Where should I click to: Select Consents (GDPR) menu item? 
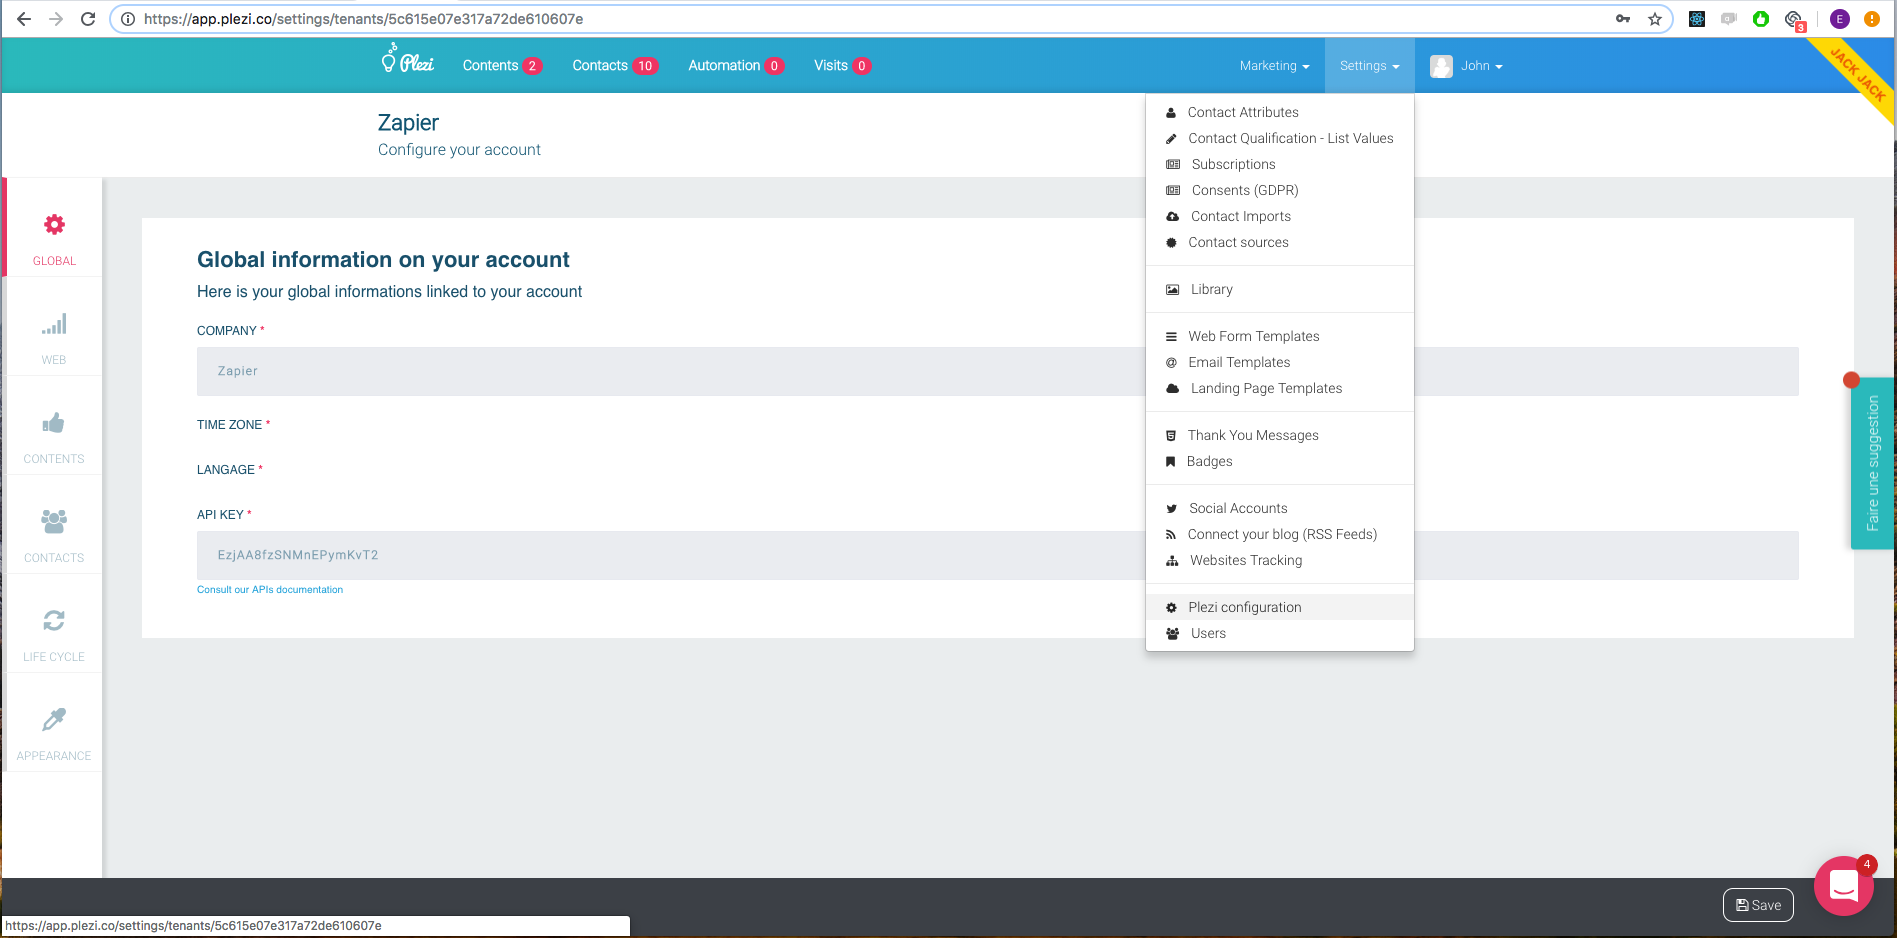coord(1280,190)
